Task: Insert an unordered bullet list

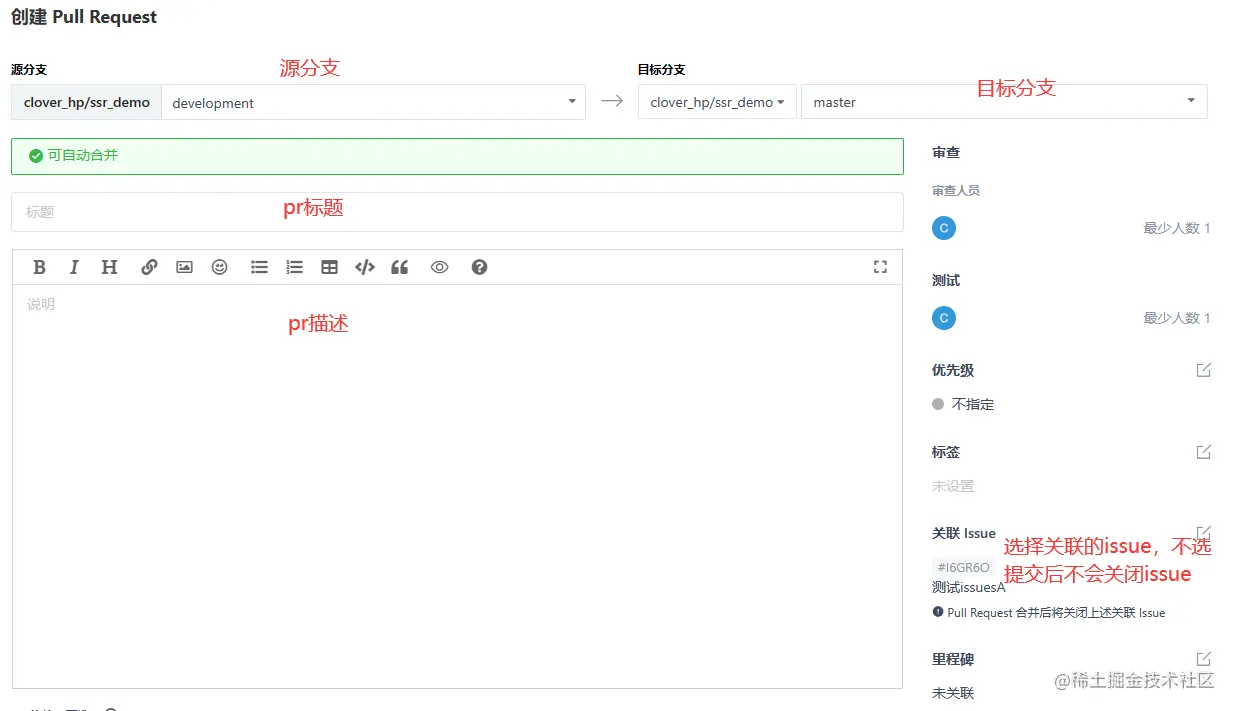Action: [x=259, y=267]
